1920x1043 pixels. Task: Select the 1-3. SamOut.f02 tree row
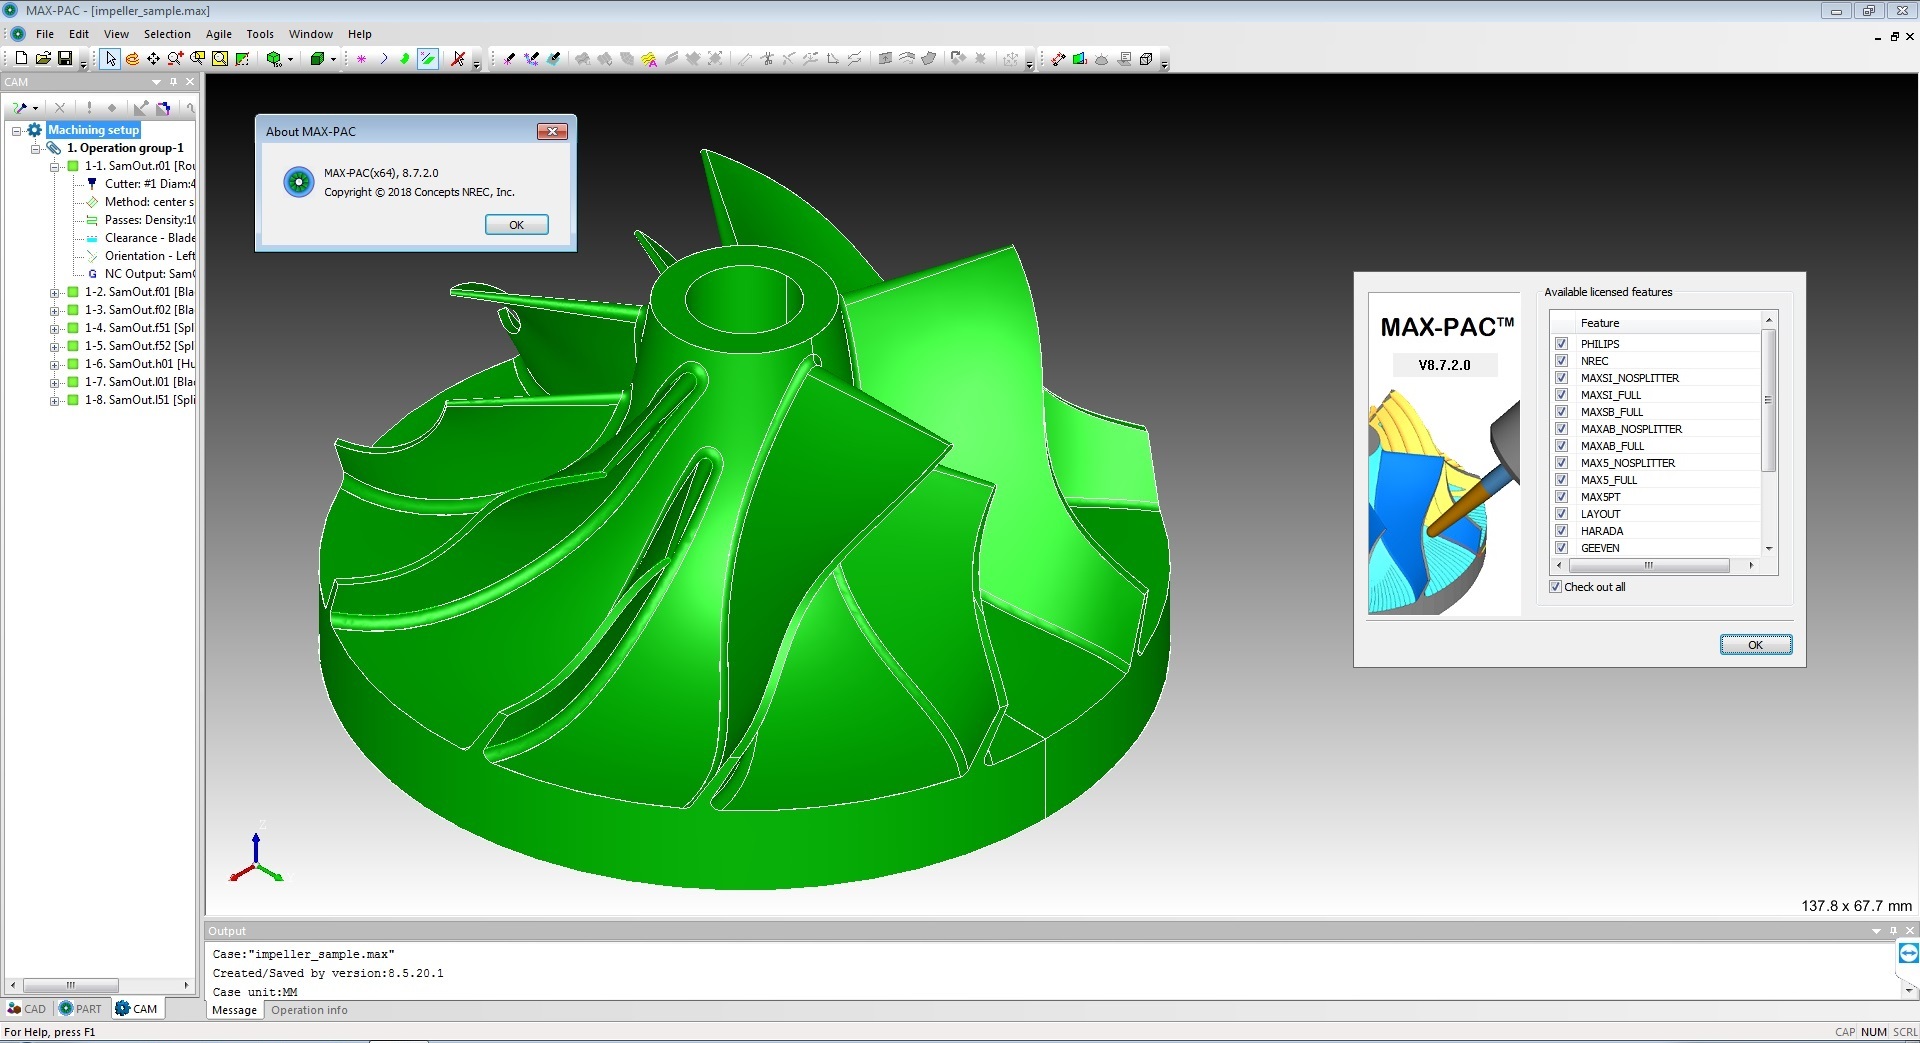tap(131, 310)
